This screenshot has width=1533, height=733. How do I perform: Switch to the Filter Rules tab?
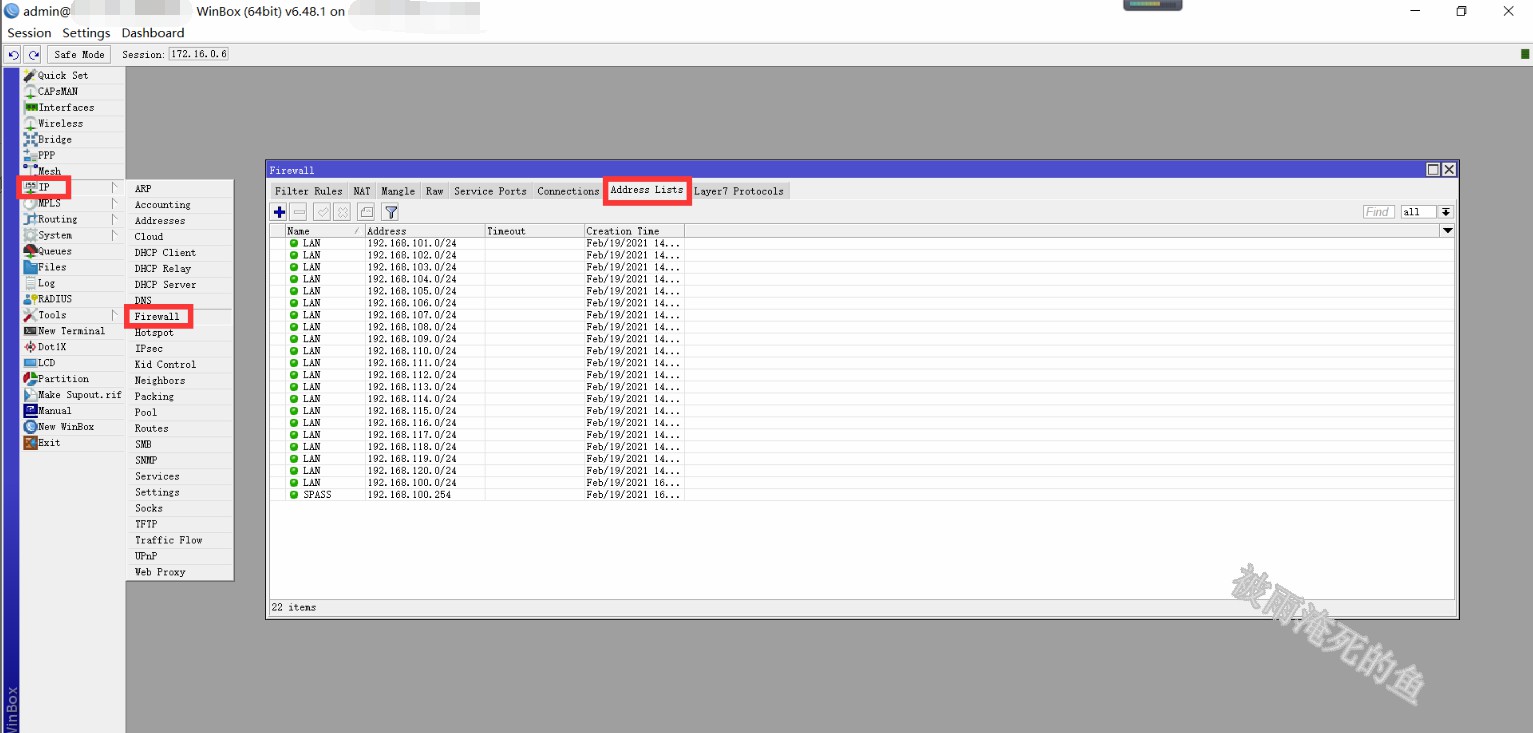(x=308, y=191)
